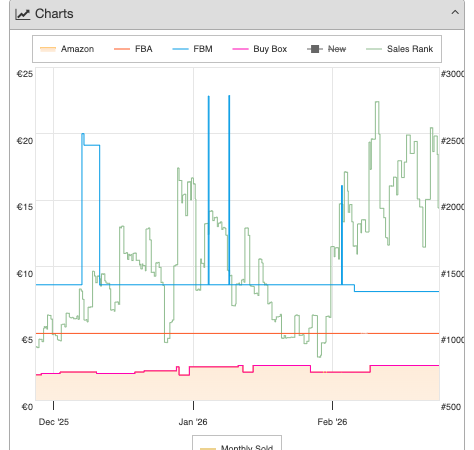Click the €0 price axis label
Viewport: 474px width, 450px height.
point(27,407)
